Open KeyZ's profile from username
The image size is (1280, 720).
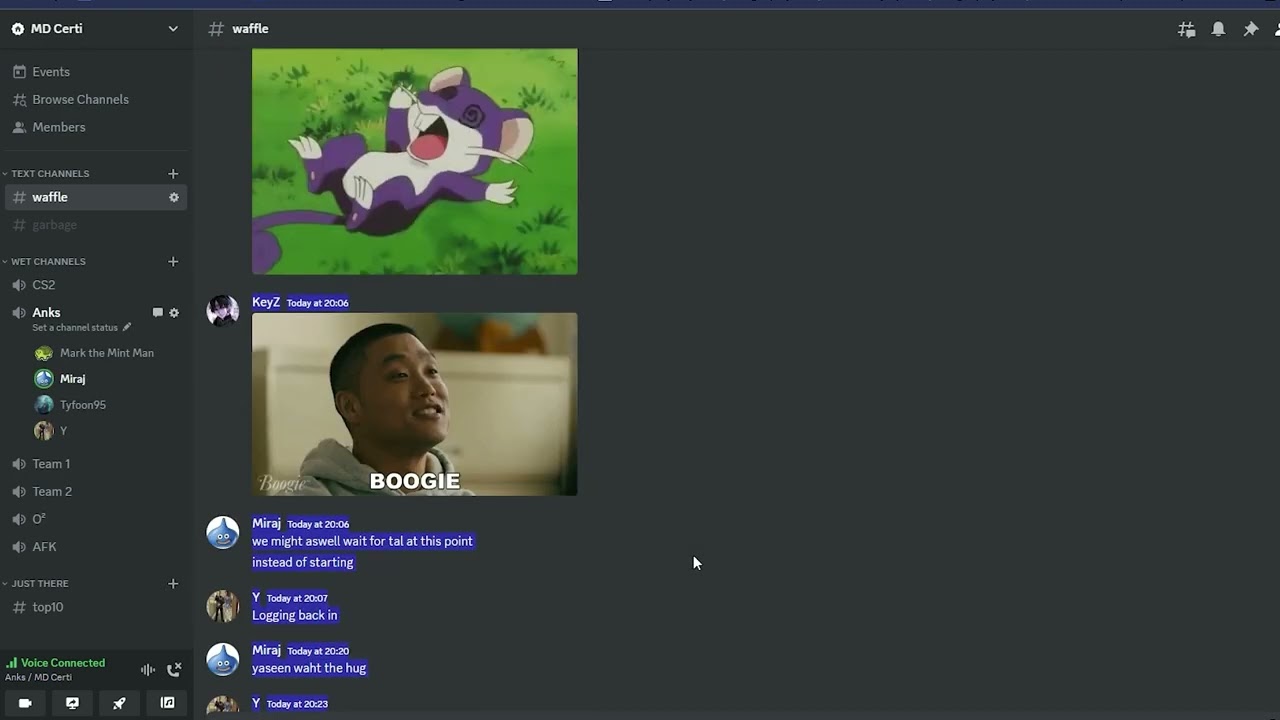pyautogui.click(x=266, y=302)
